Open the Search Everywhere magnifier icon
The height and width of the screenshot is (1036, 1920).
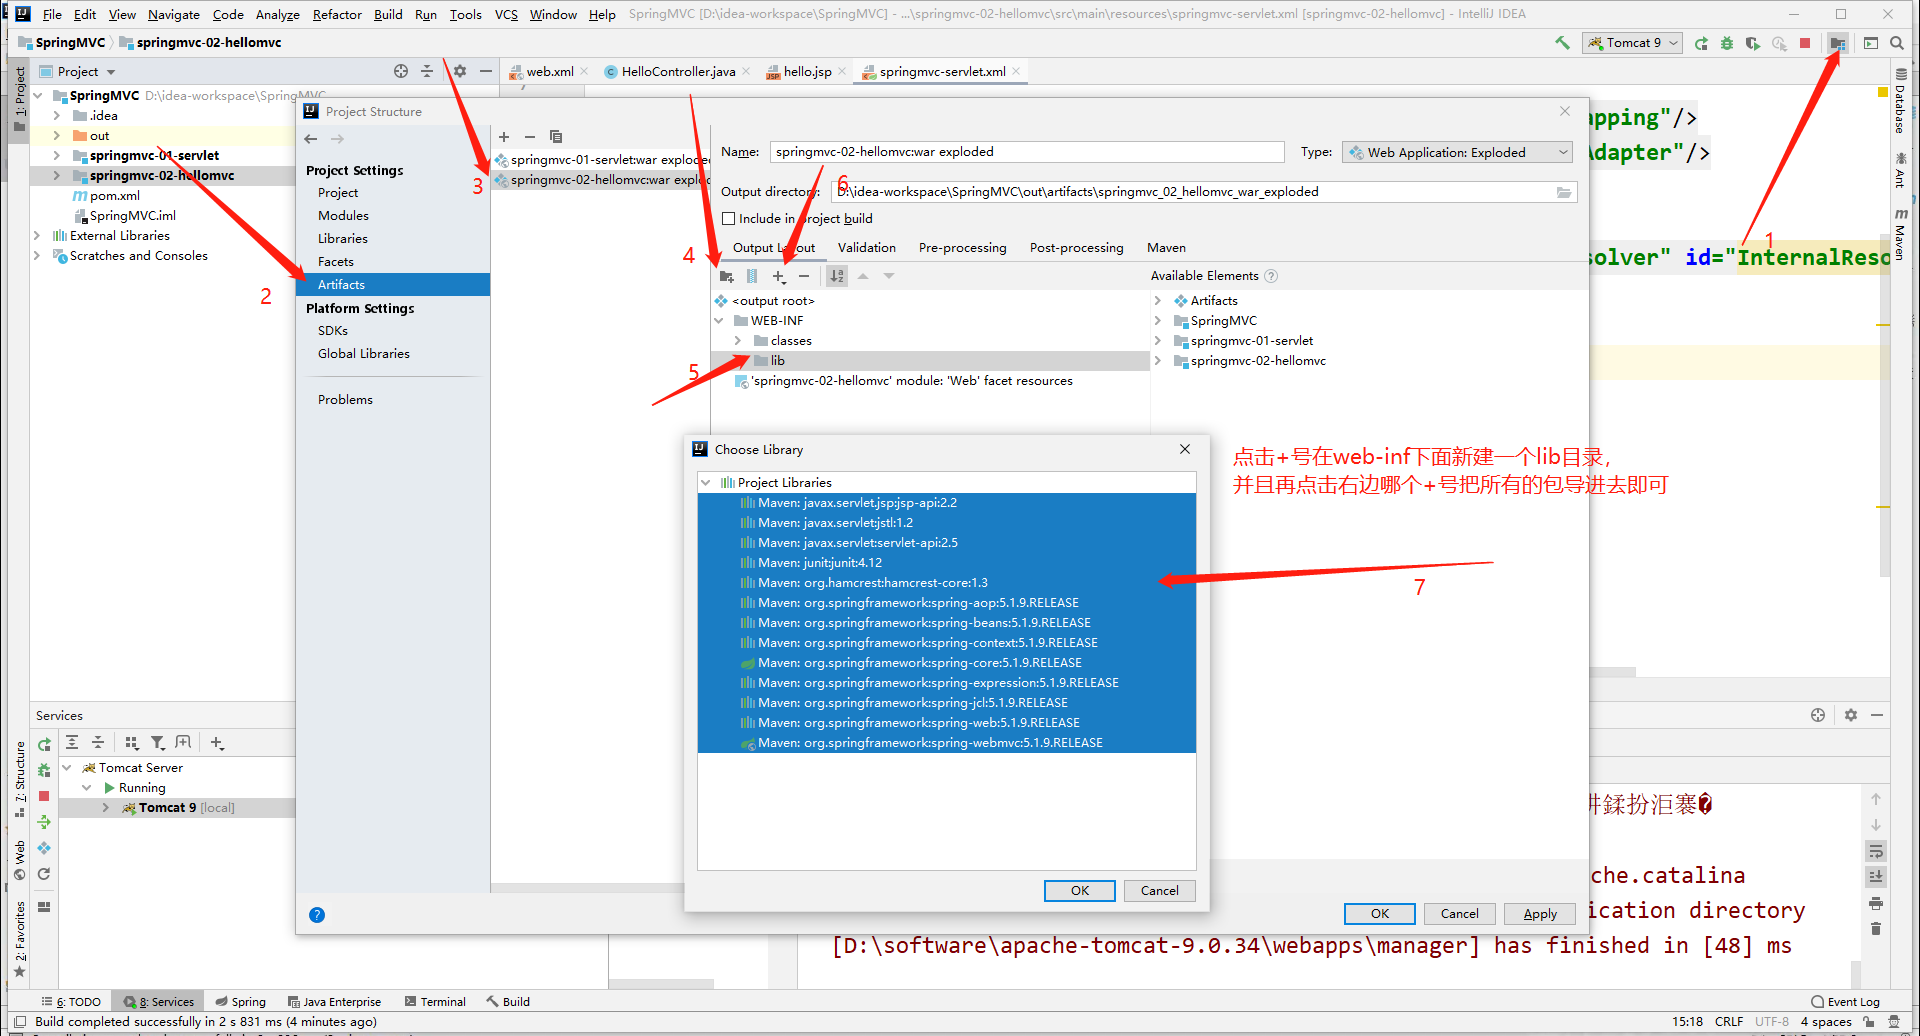pyautogui.click(x=1897, y=43)
